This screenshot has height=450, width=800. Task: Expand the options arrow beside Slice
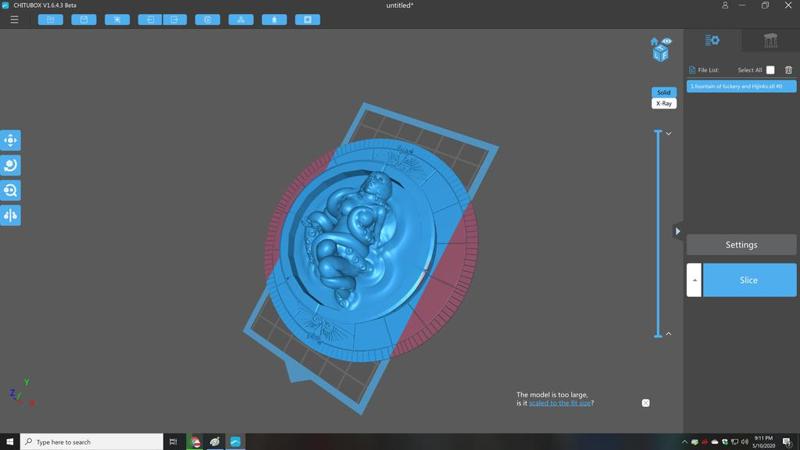(x=694, y=280)
